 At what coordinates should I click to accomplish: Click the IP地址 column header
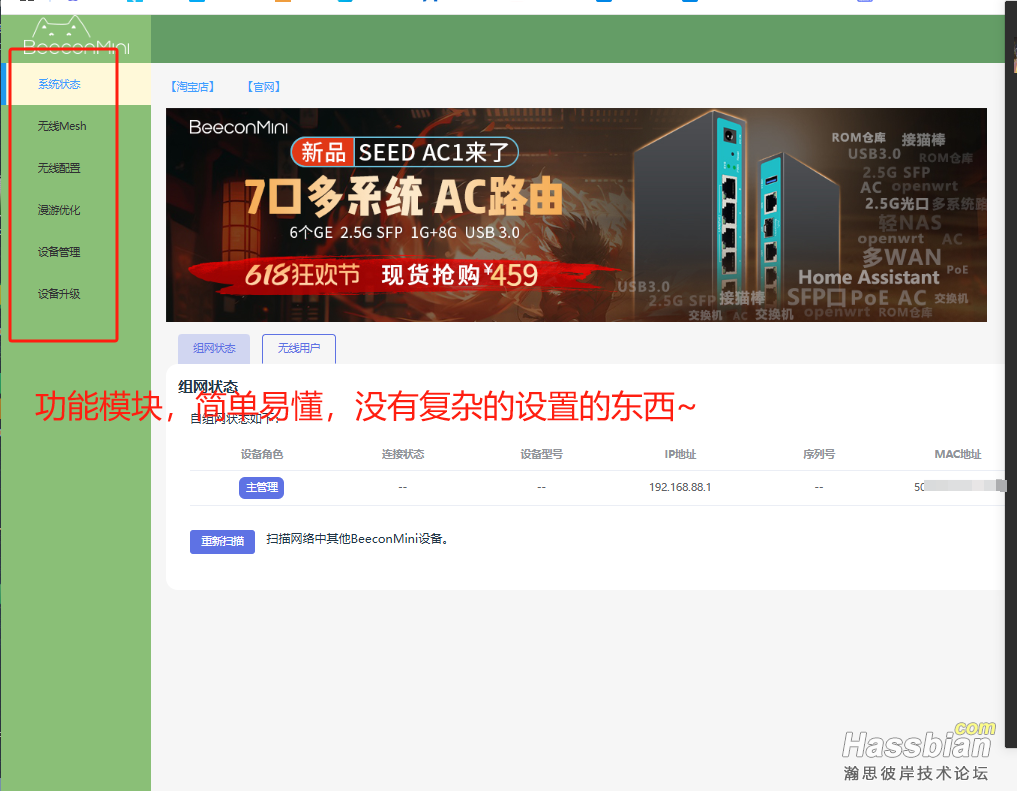coord(680,455)
